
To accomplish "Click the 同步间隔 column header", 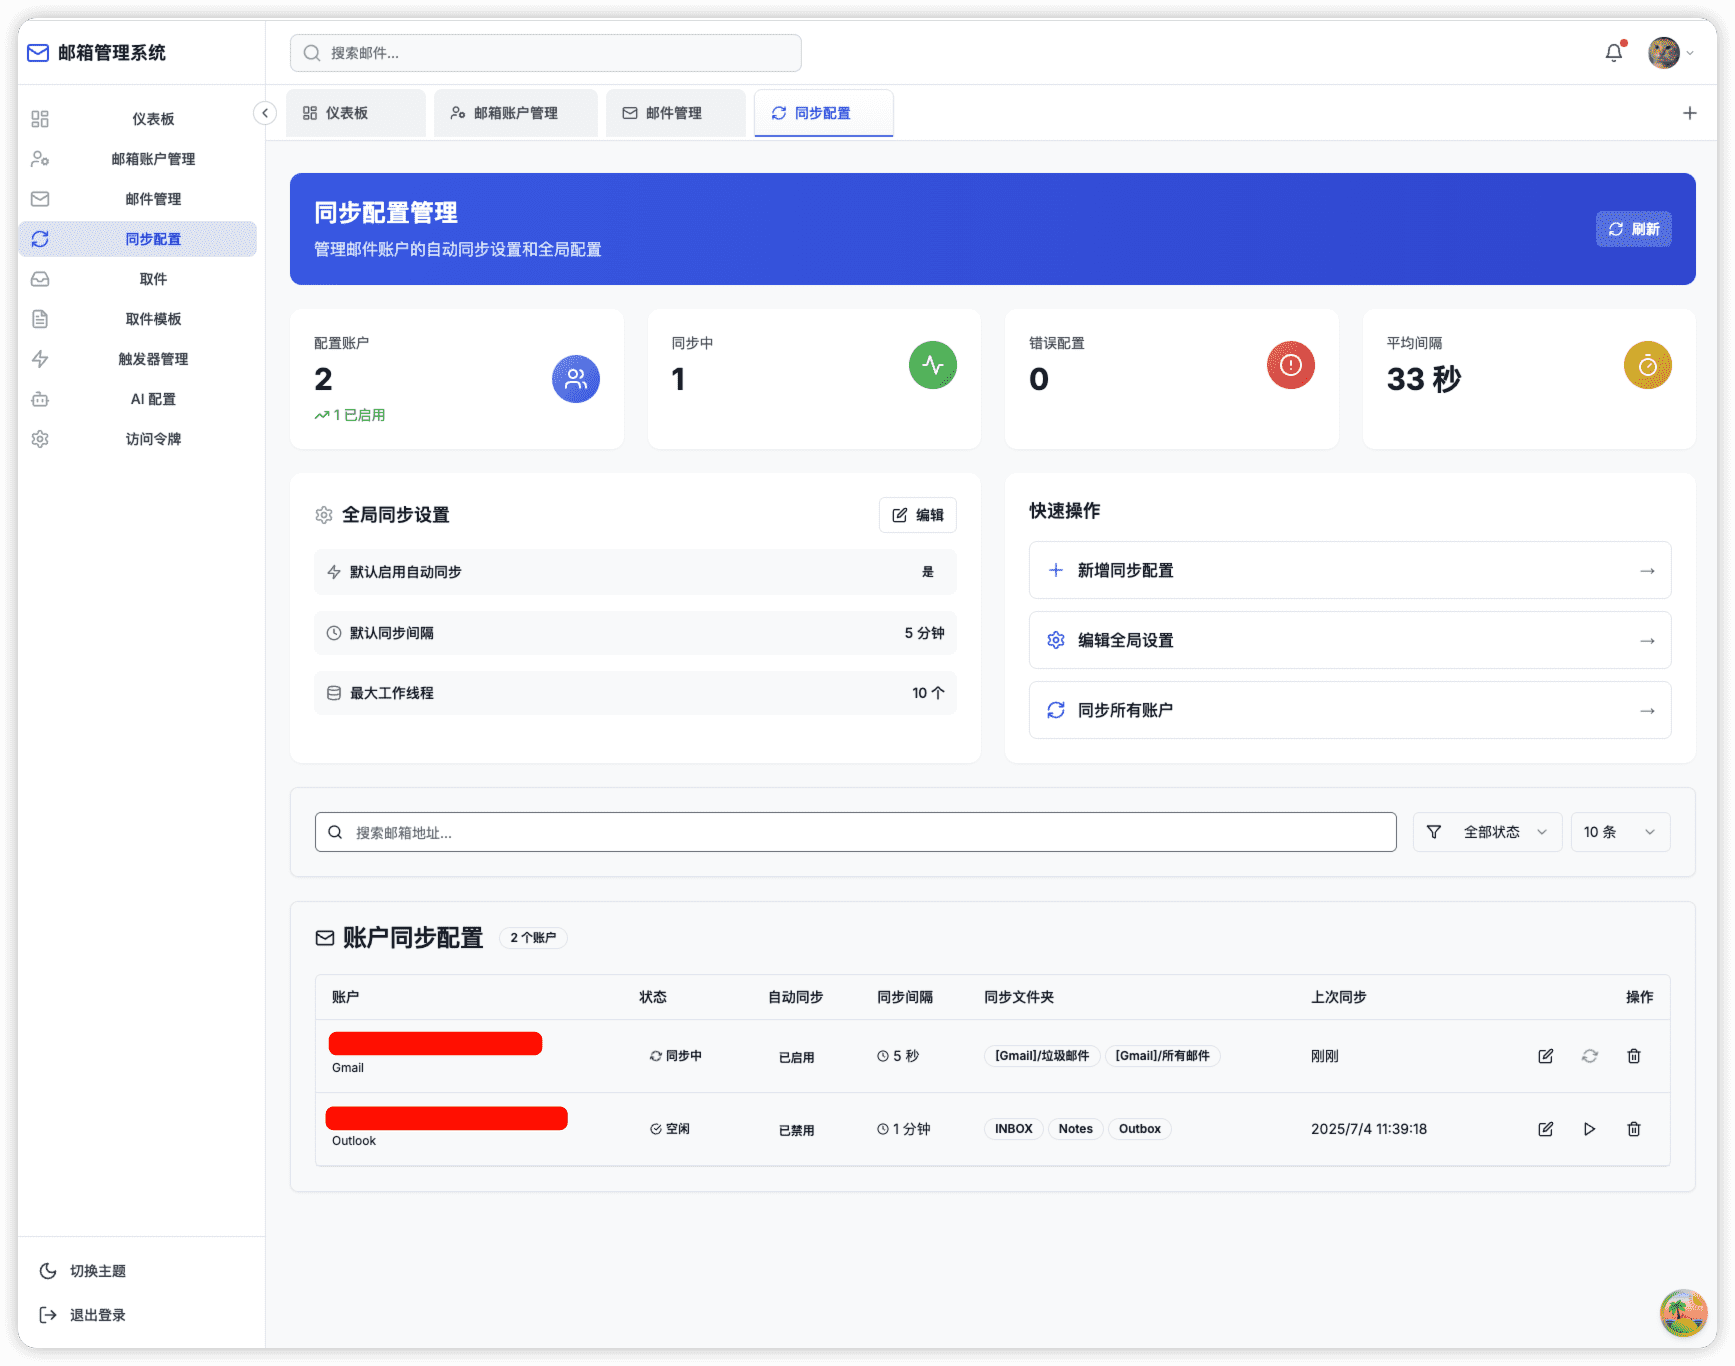I will (x=905, y=997).
